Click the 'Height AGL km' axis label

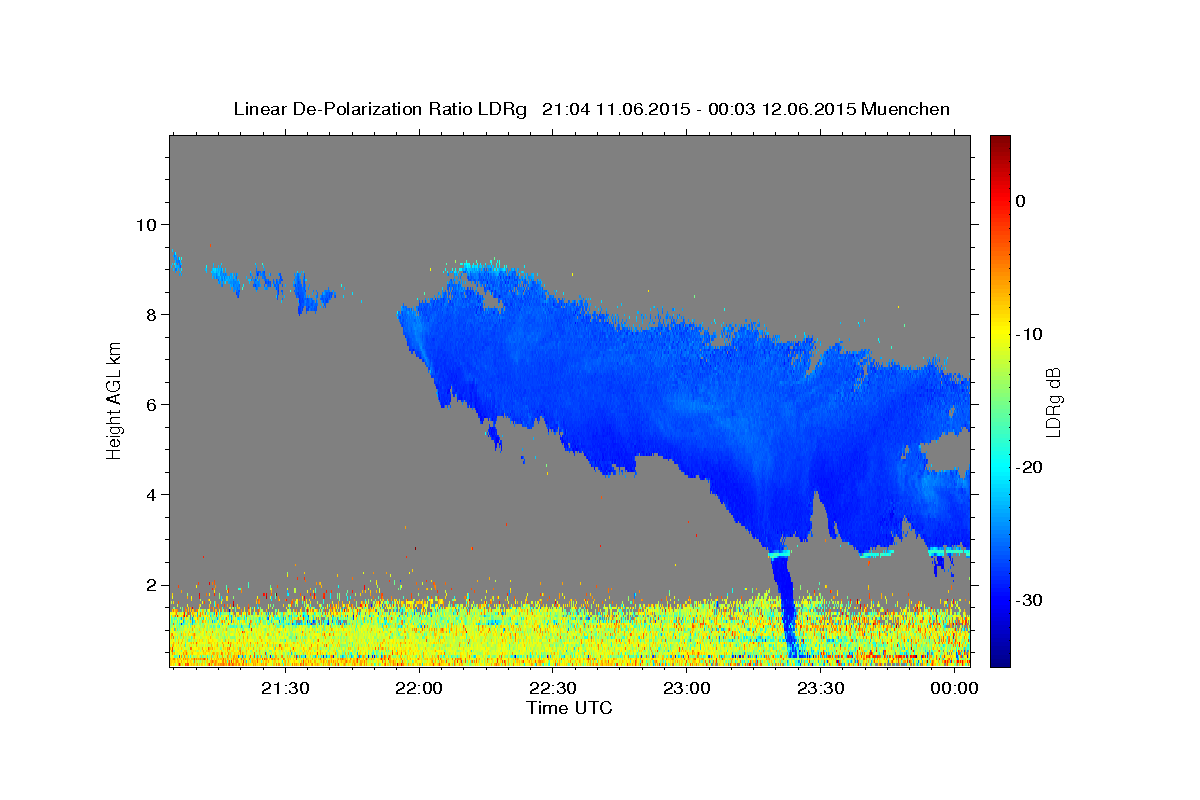115,400
